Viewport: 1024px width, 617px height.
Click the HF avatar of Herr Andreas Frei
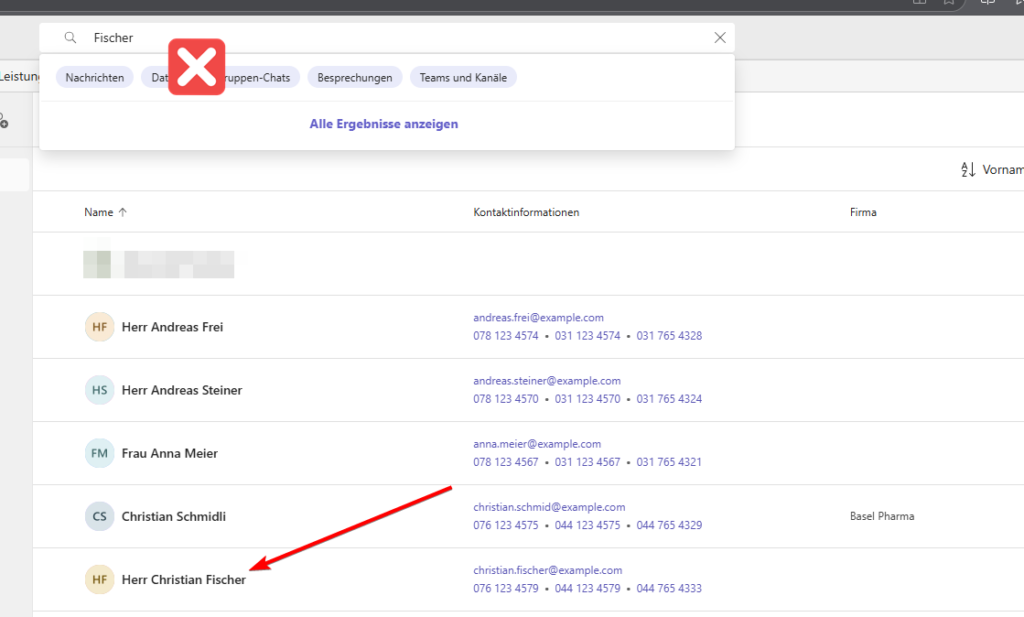click(x=100, y=327)
